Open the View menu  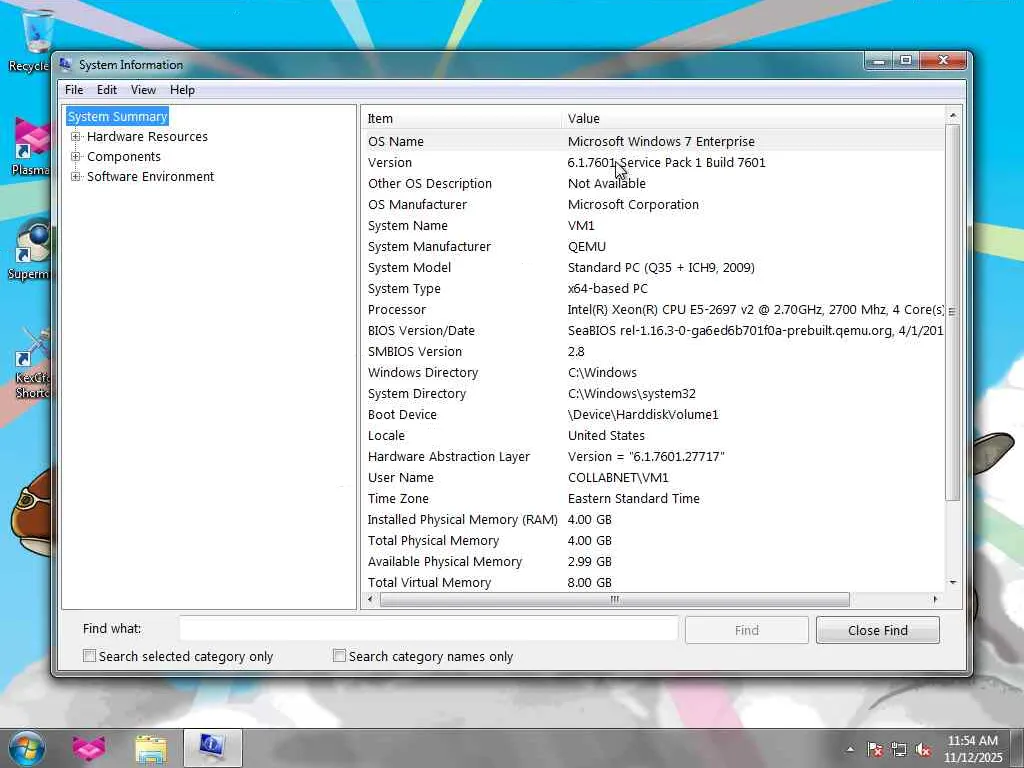click(x=143, y=89)
